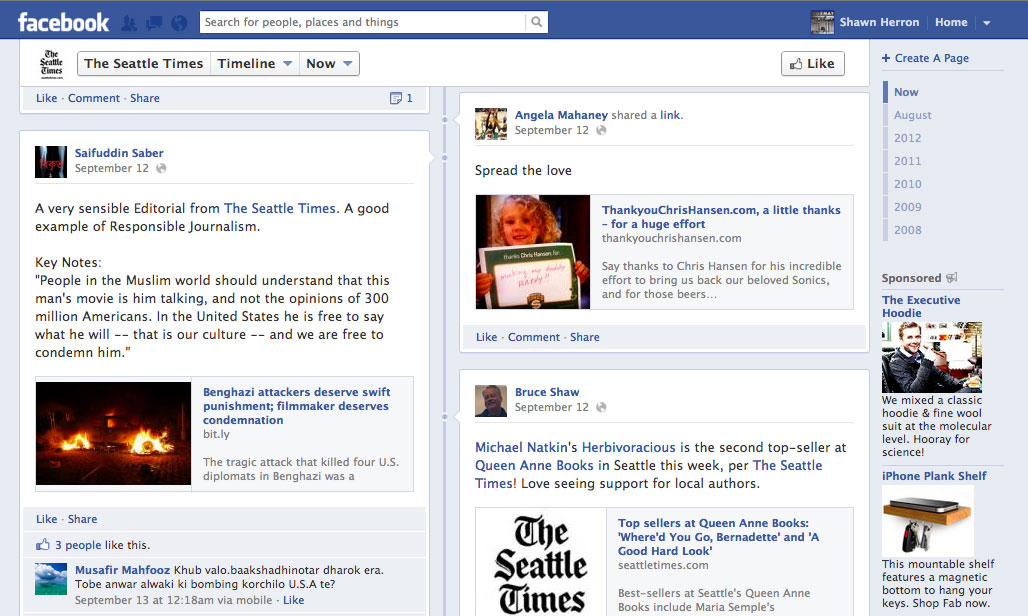Open ThankyouChrisHansen.com article headline

721,217
